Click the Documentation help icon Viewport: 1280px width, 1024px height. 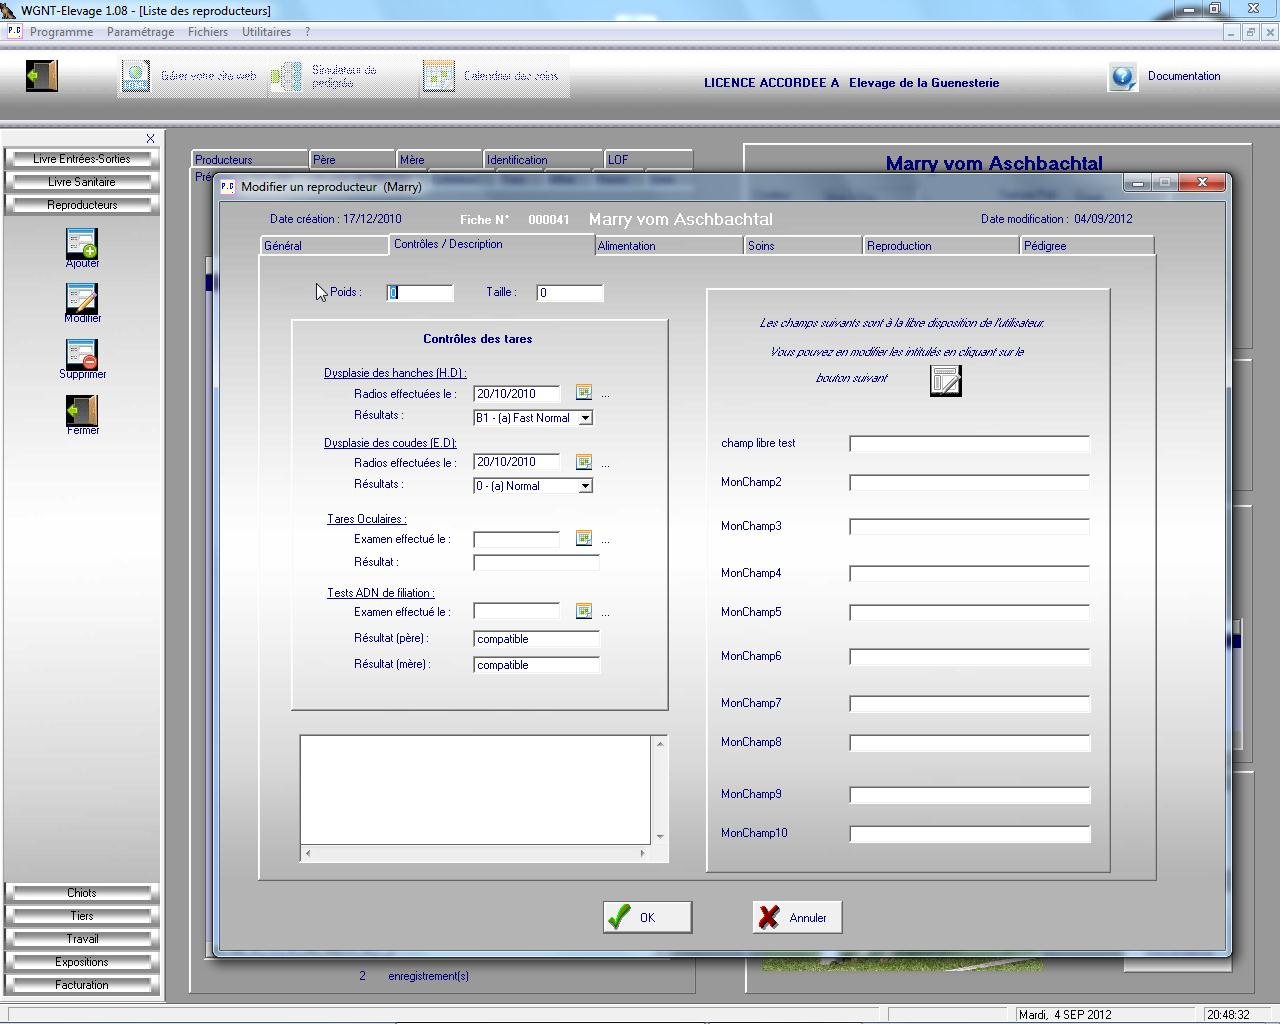1122,77
